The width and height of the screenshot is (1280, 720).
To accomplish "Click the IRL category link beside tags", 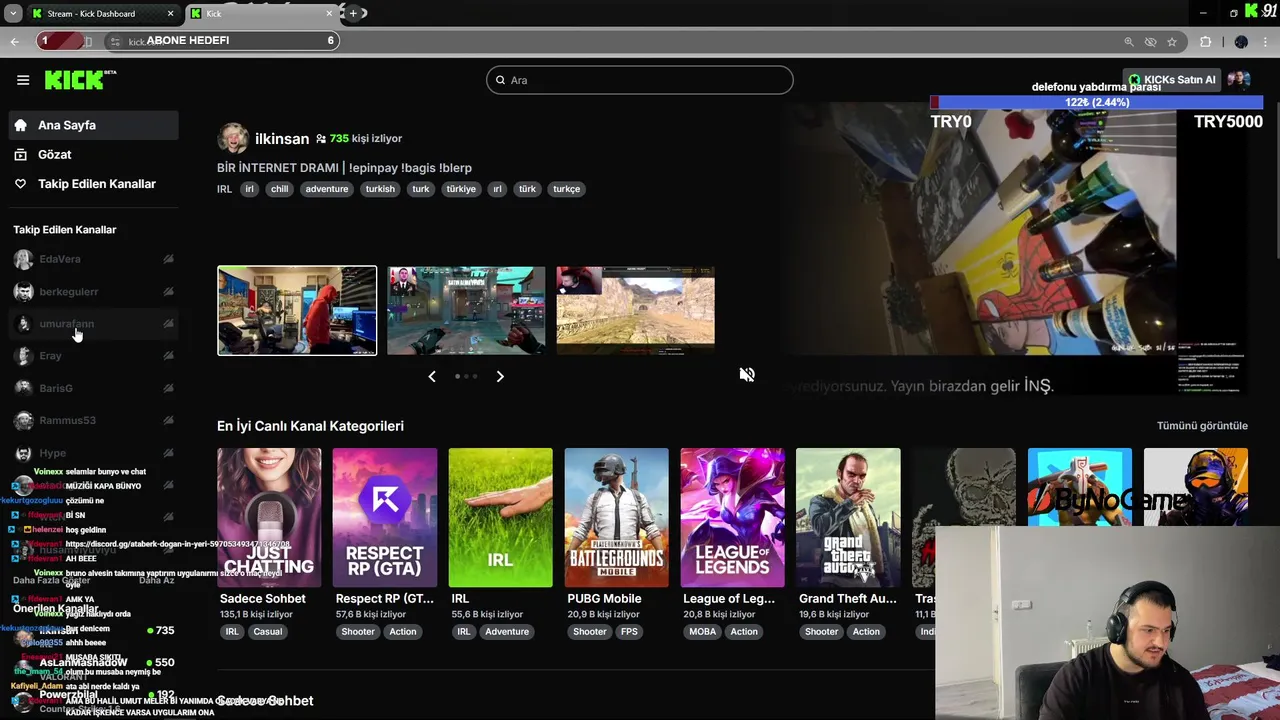I will (x=224, y=189).
